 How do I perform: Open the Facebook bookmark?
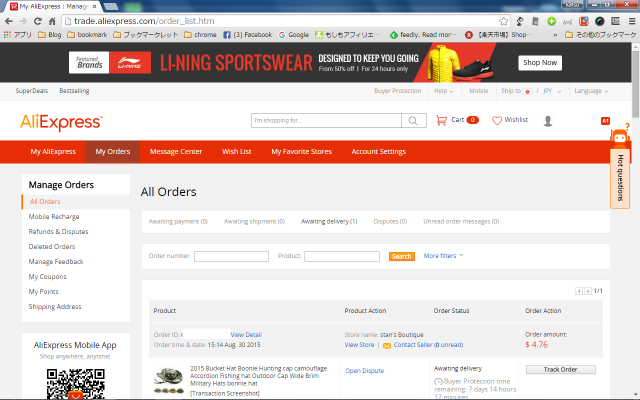coord(248,35)
